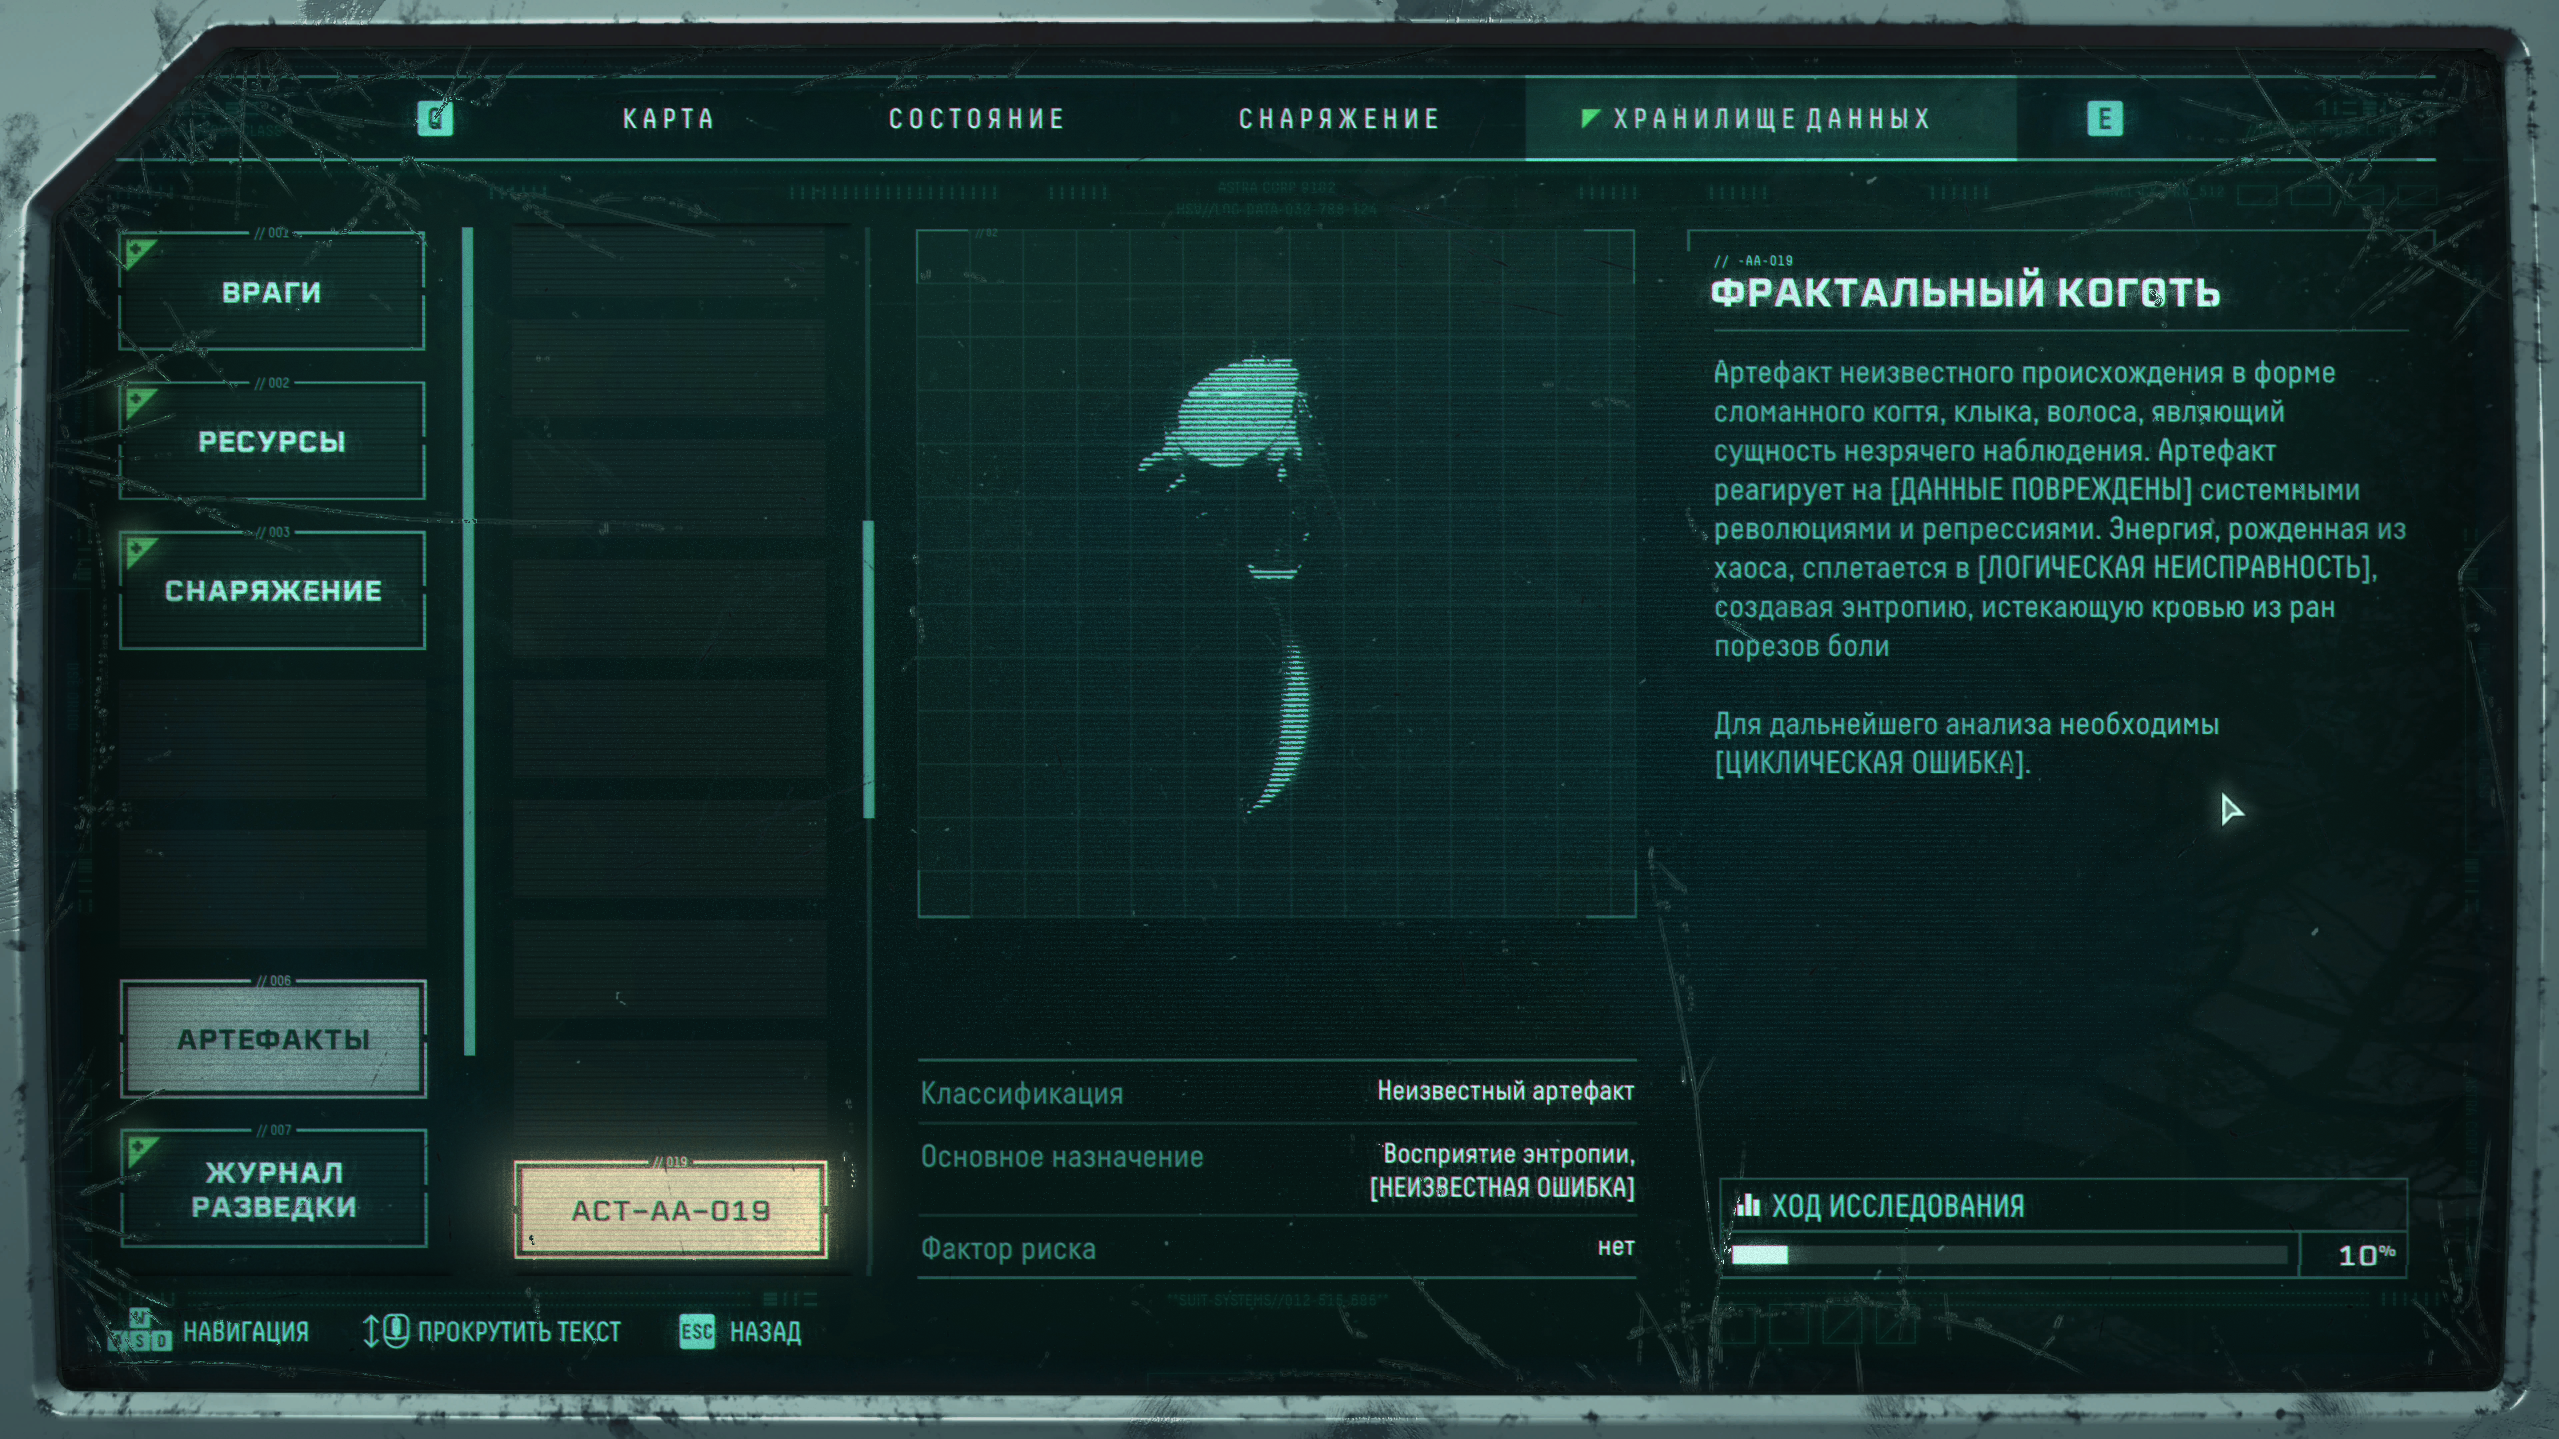Screen dimensions: 2559x1439
Task: Open the top Снаряжение tab
Action: coord(1339,119)
